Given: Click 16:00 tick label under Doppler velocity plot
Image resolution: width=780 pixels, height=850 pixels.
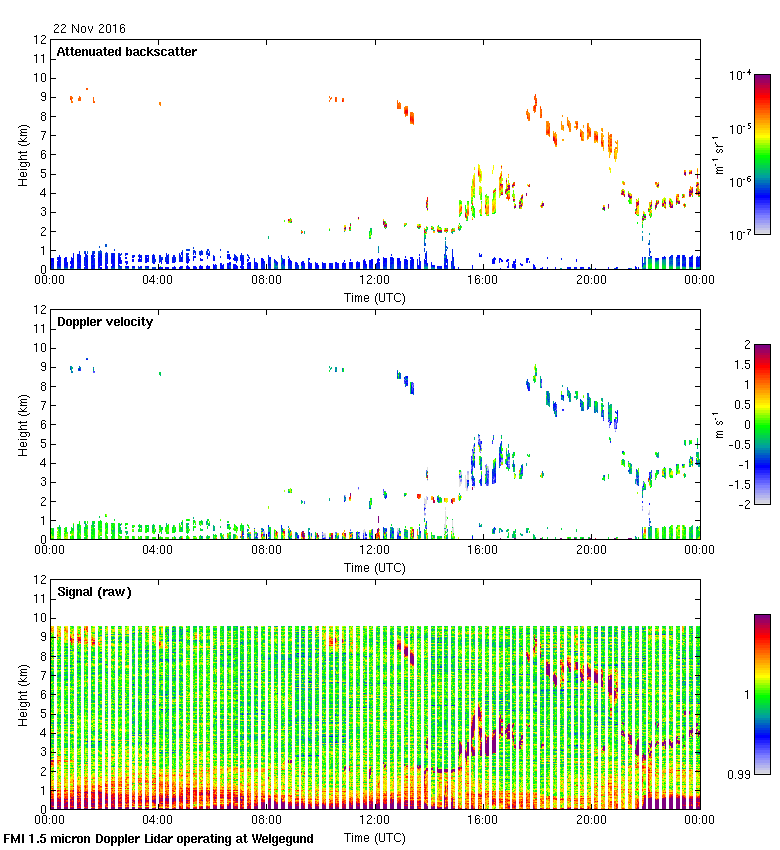Looking at the screenshot, I should point(483,550).
